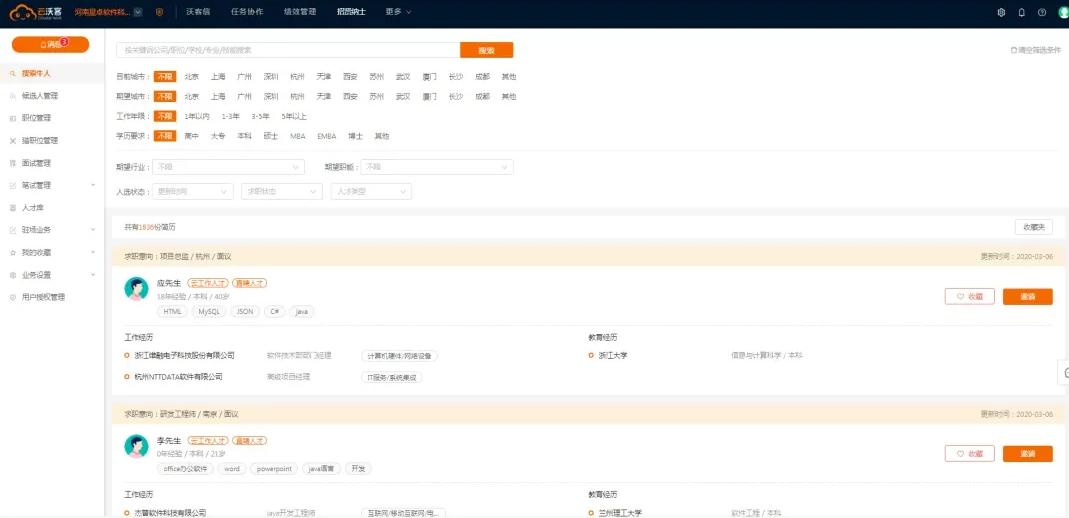Open the 期望行业 dropdown
This screenshot has width=1069, height=518.
pyautogui.click(x=228, y=167)
